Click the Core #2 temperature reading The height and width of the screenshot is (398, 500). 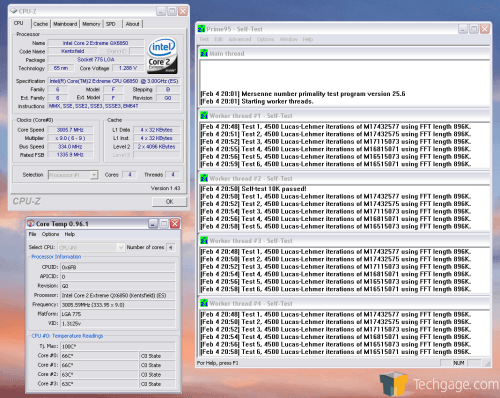pyautogui.click(x=100, y=375)
